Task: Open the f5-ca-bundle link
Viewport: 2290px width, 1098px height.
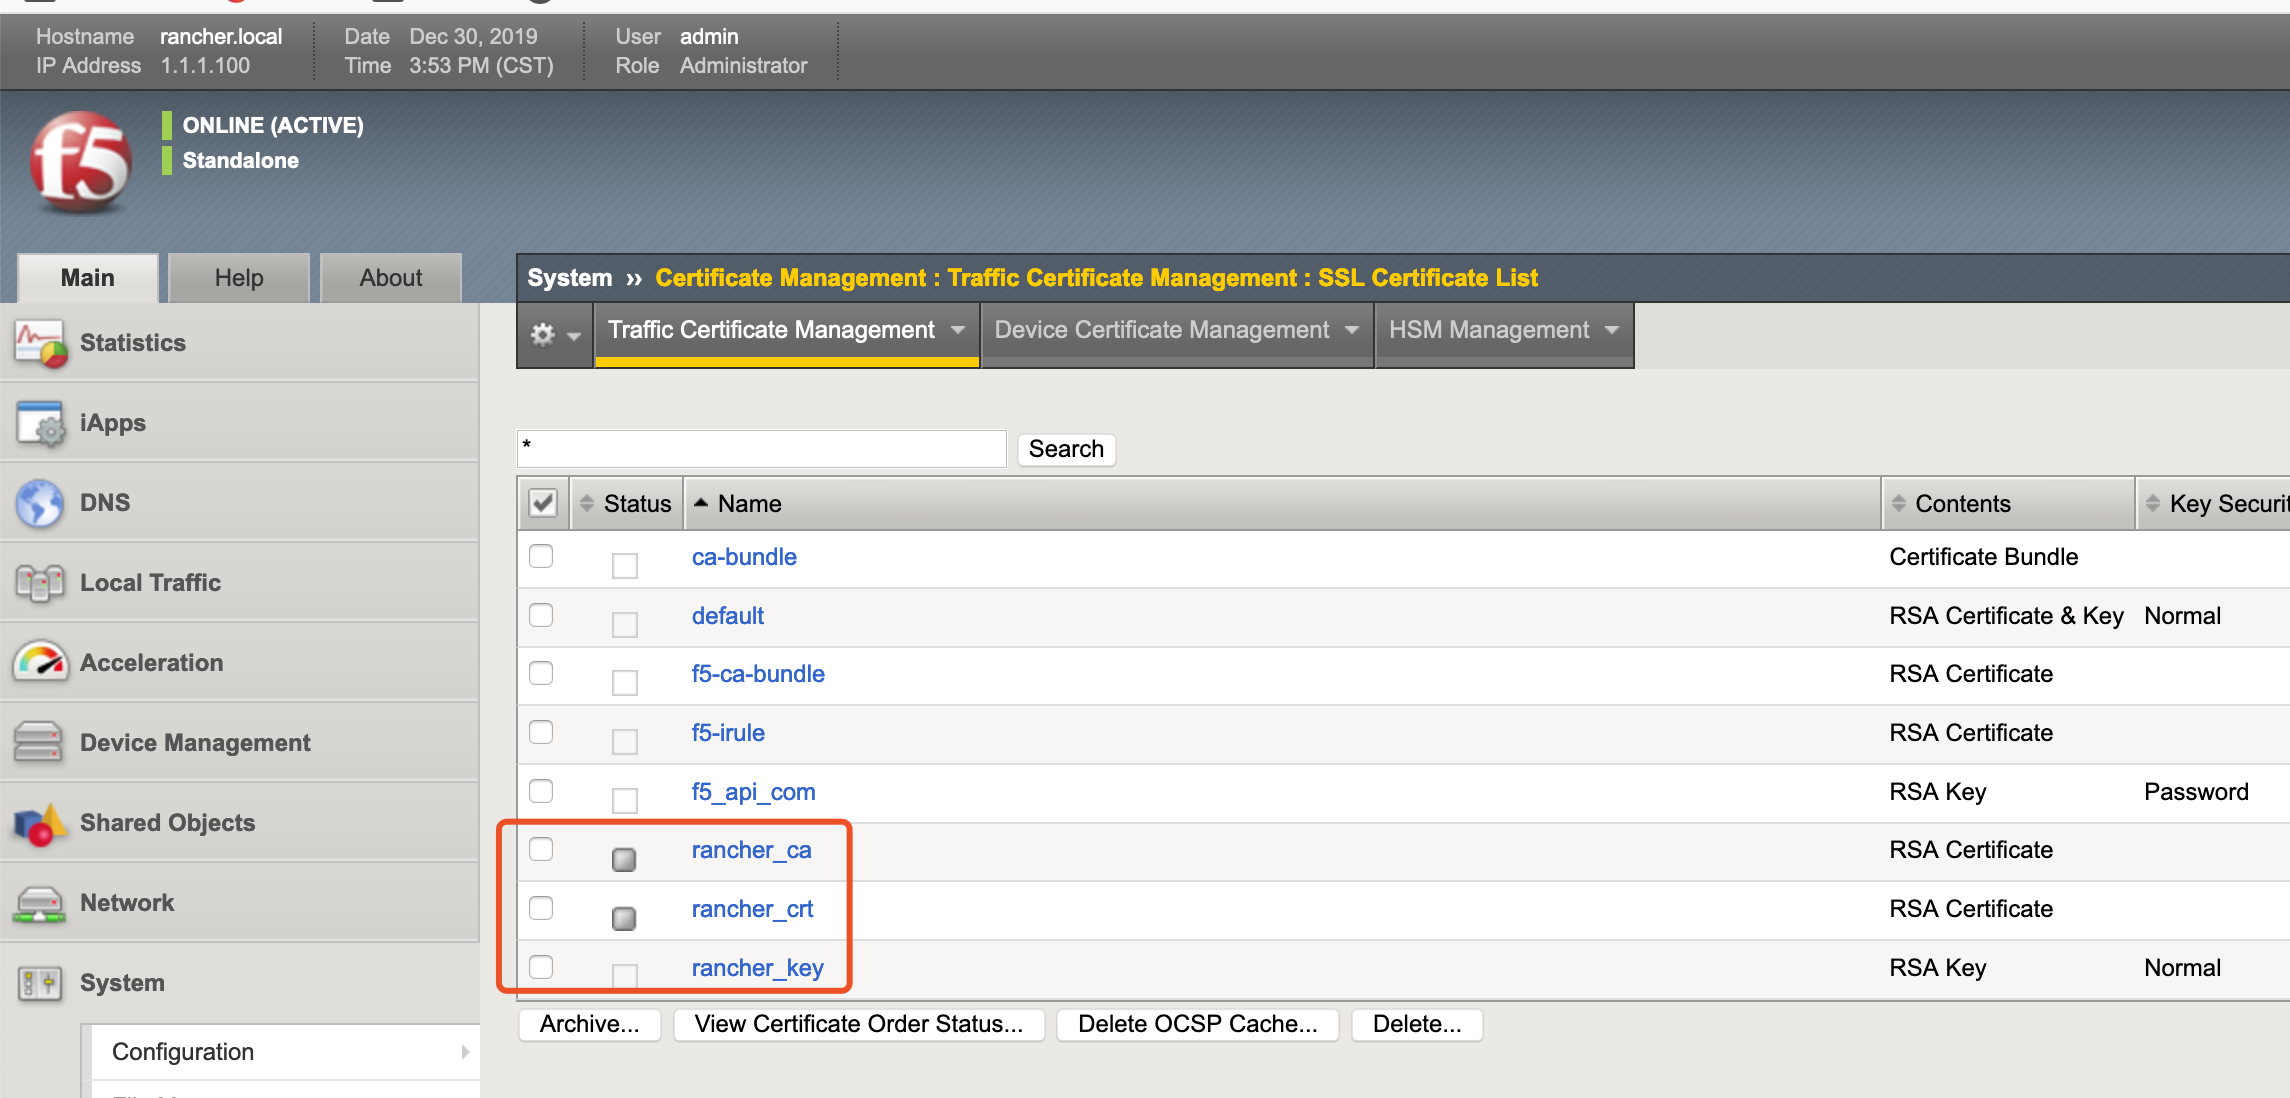Action: (x=758, y=674)
